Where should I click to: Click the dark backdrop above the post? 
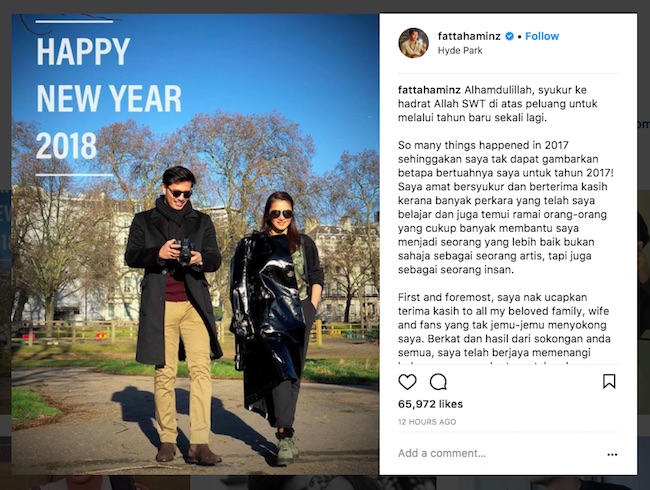325,6
